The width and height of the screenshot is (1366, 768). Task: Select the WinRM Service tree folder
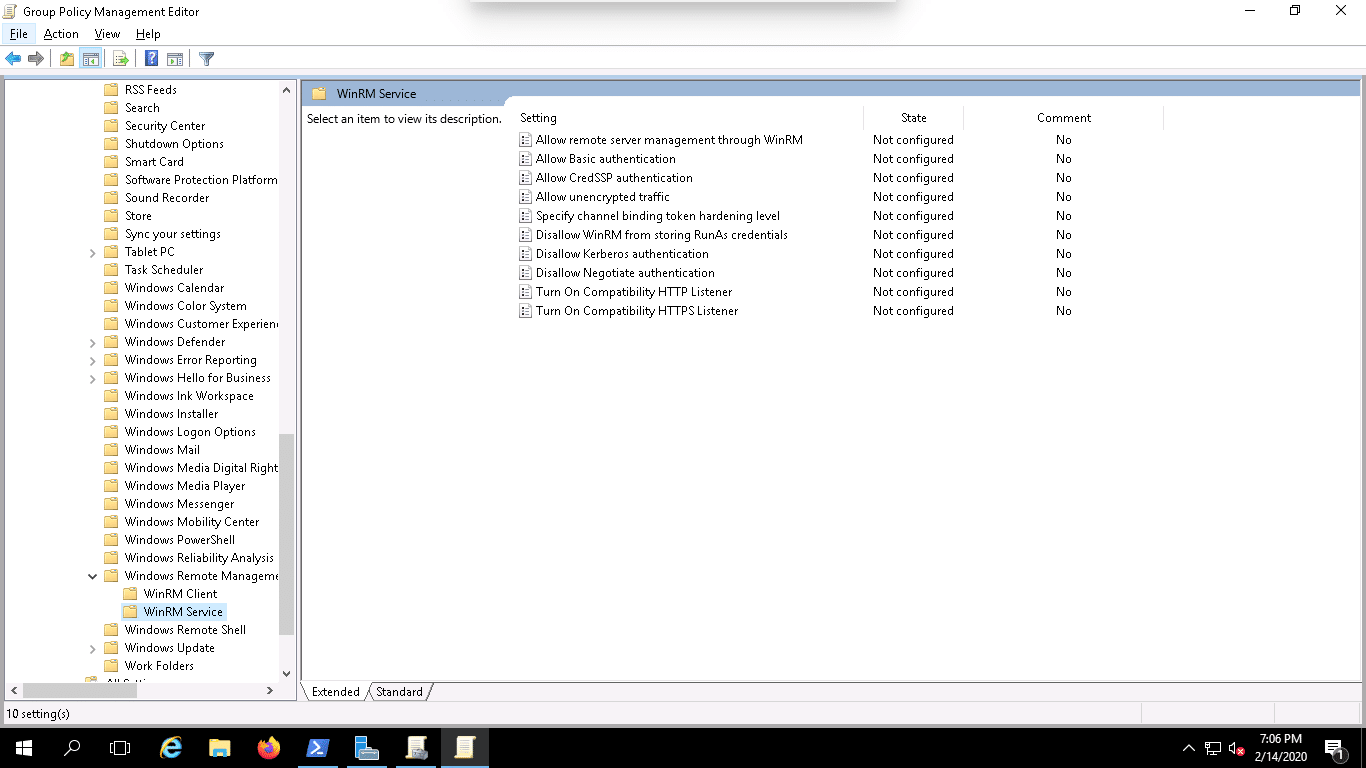click(x=183, y=612)
